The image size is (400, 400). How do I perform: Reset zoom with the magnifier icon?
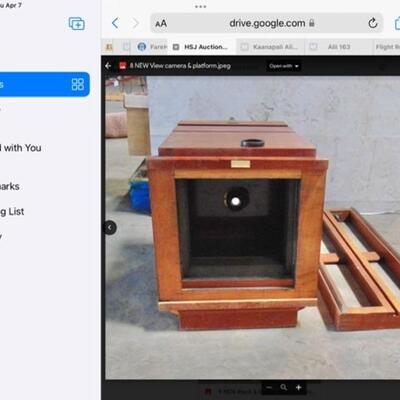[x=284, y=387]
